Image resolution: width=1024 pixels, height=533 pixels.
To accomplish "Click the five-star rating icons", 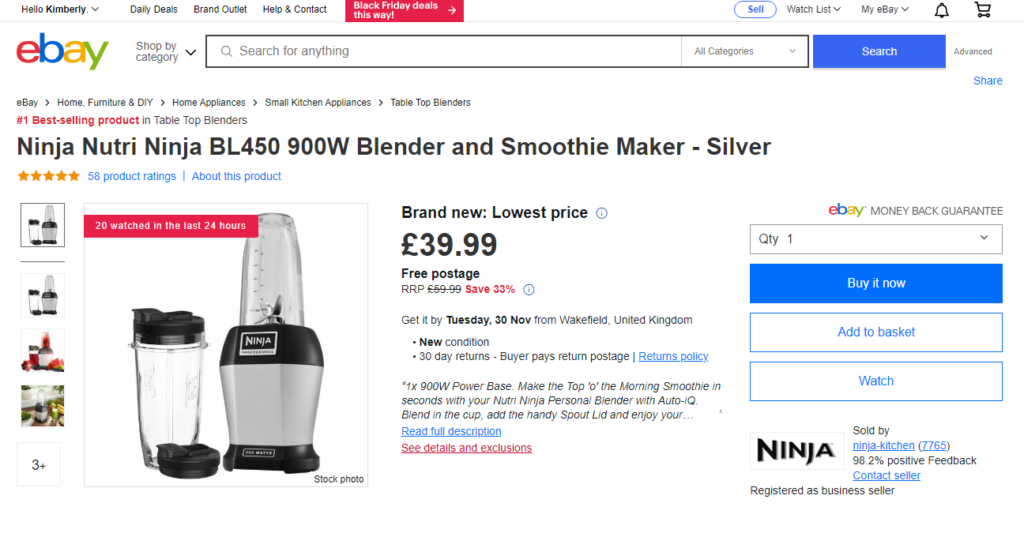I will pos(48,176).
